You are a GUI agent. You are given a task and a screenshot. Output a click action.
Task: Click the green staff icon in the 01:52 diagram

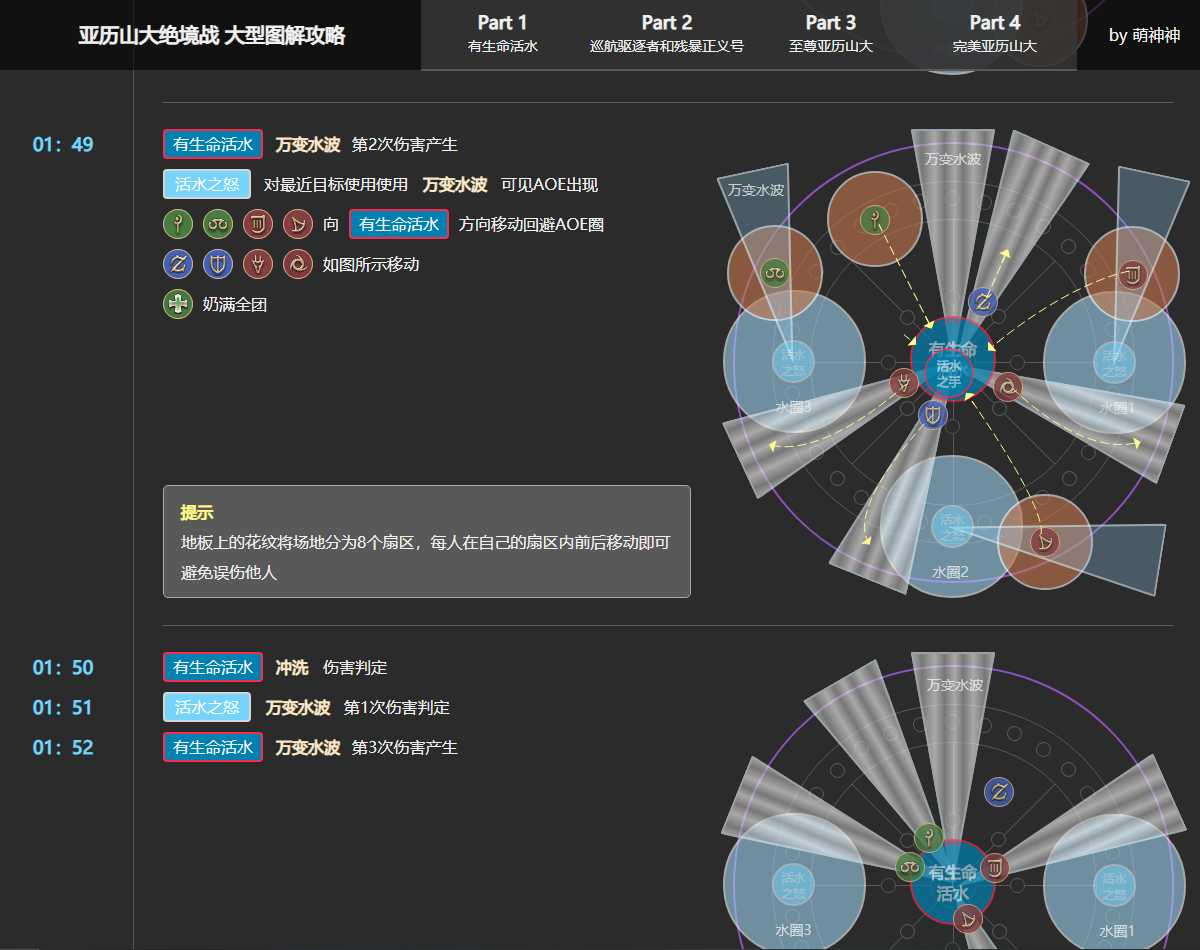929,838
